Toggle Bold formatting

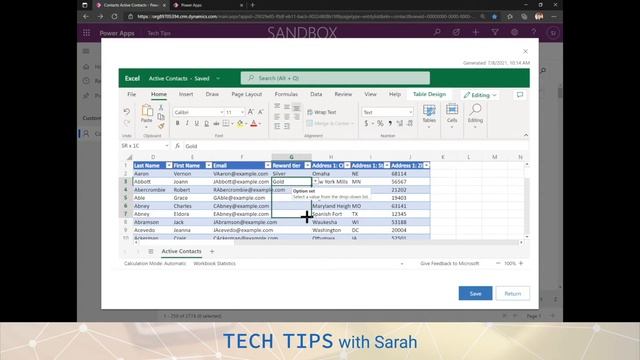(178, 123)
